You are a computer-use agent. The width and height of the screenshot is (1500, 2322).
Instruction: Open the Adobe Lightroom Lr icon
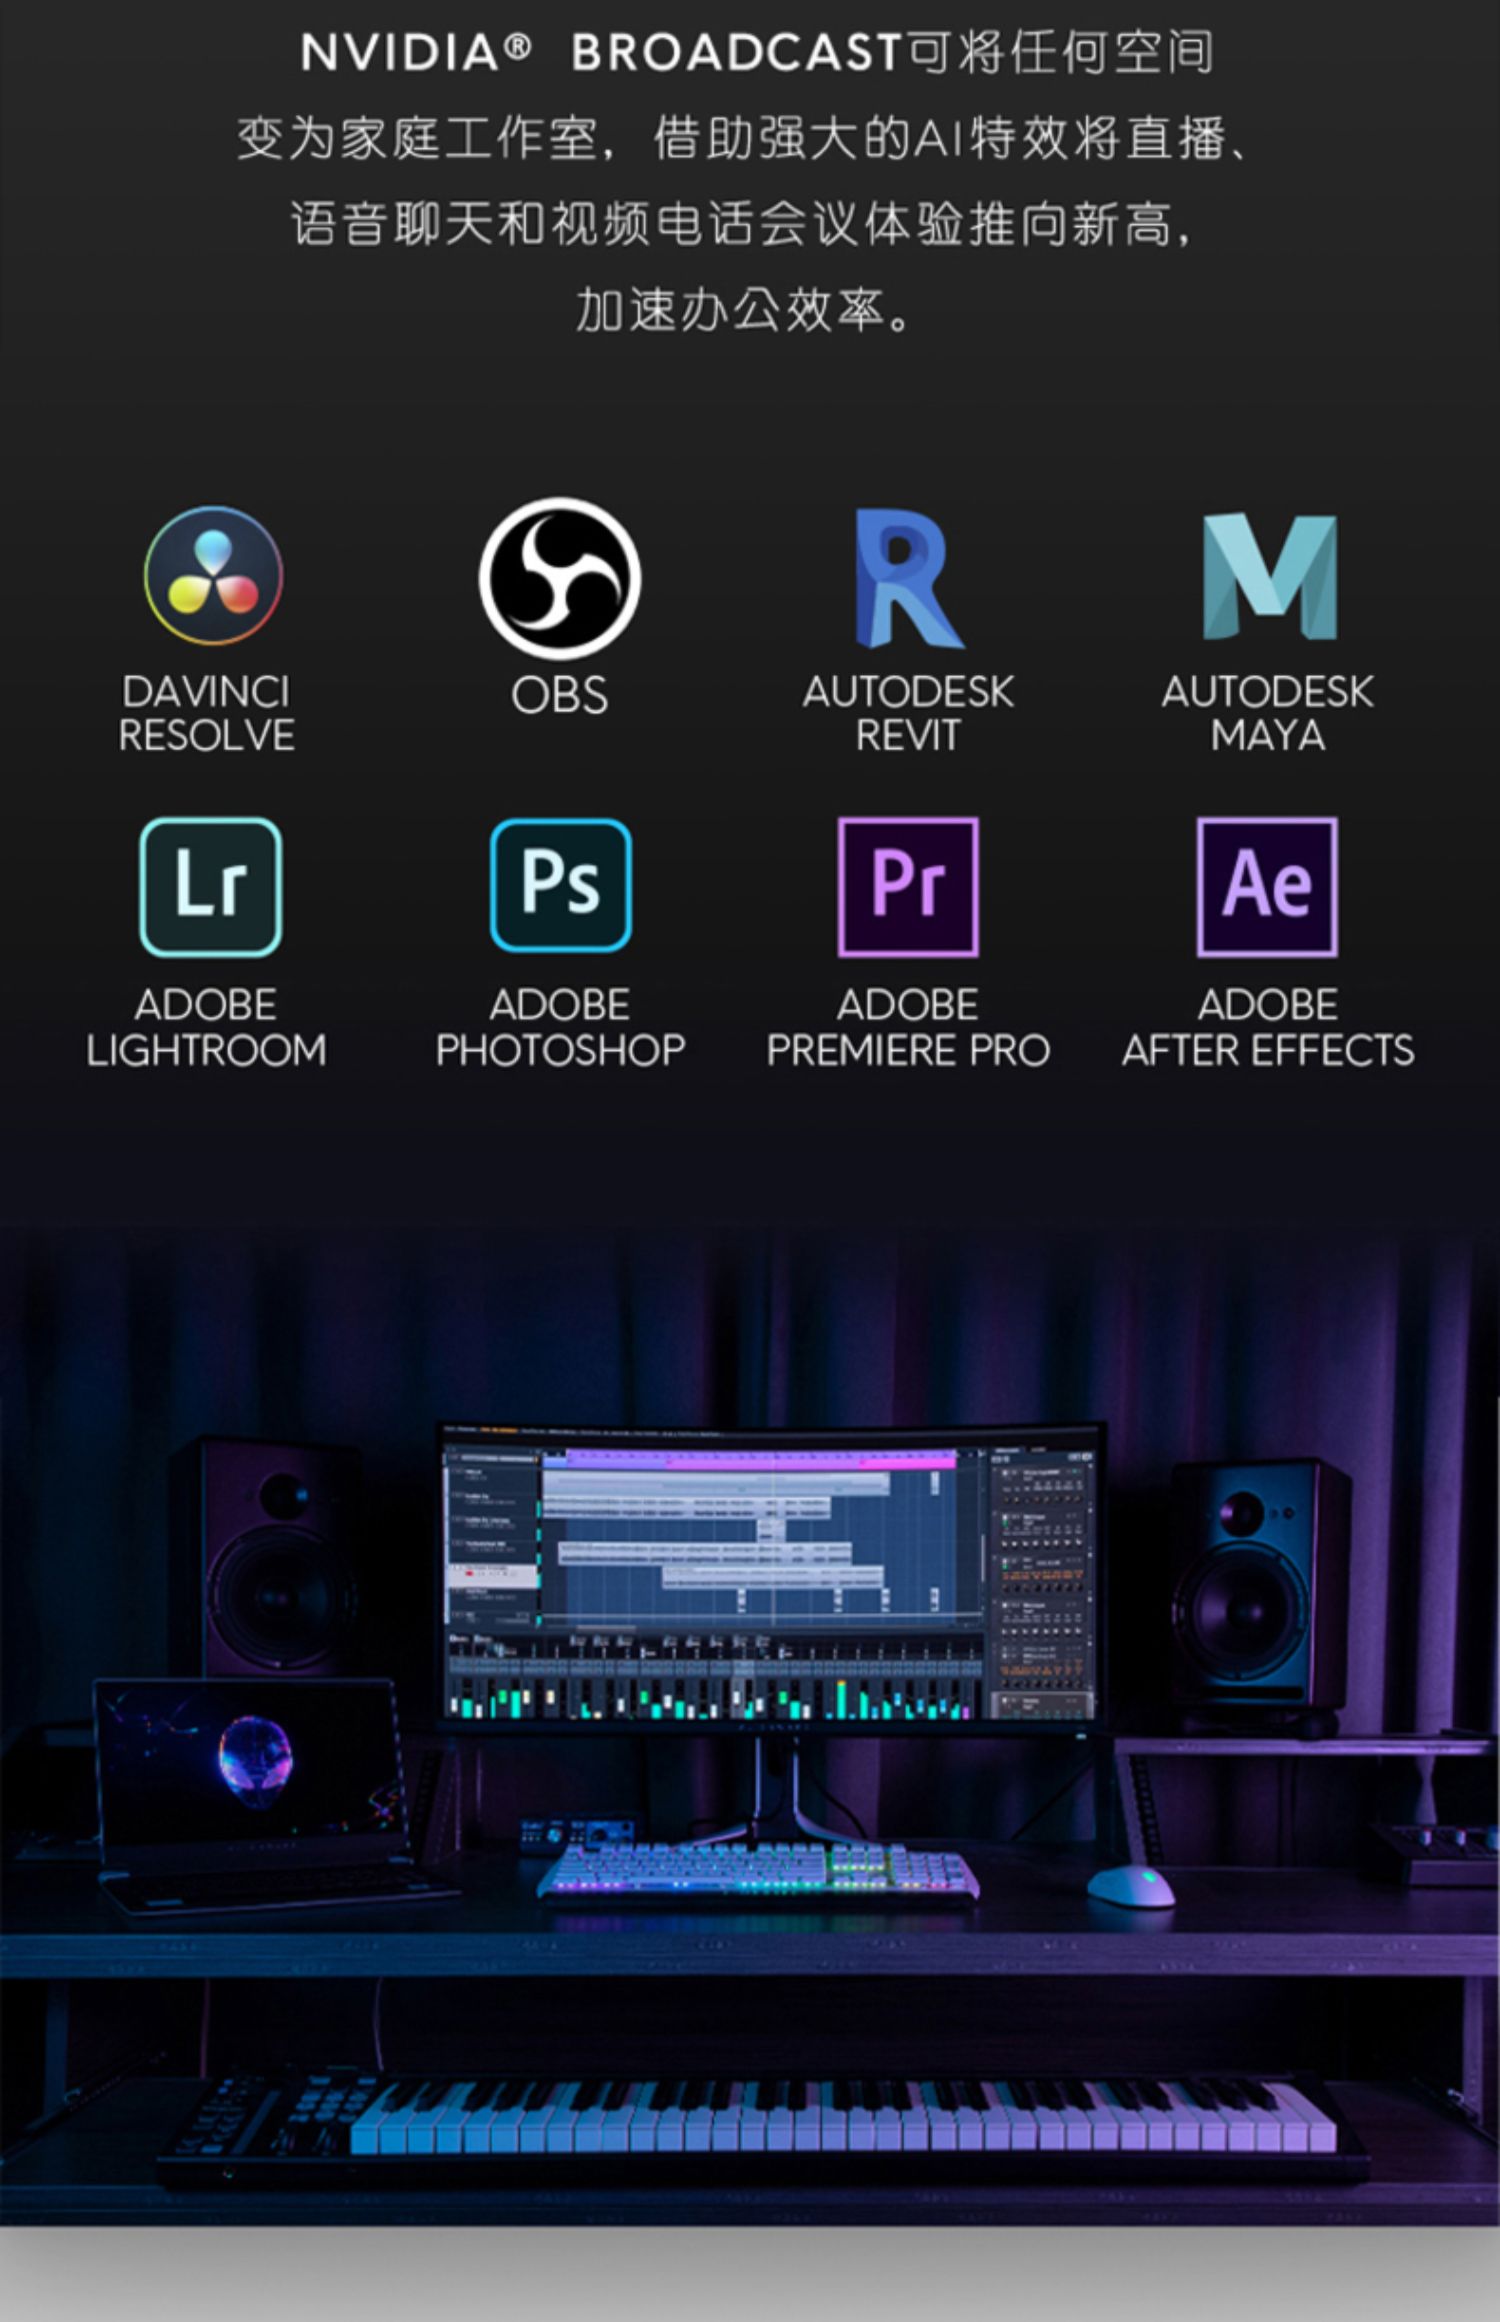point(210,886)
